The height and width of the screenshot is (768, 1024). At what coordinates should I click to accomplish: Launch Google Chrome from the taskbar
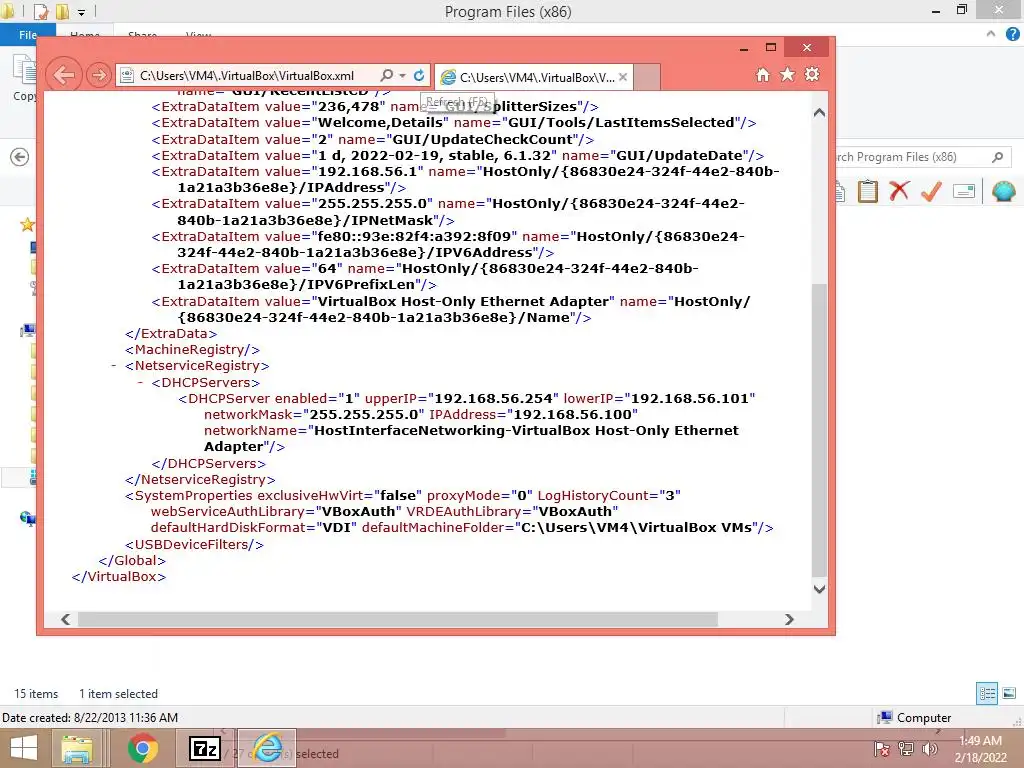coord(142,748)
